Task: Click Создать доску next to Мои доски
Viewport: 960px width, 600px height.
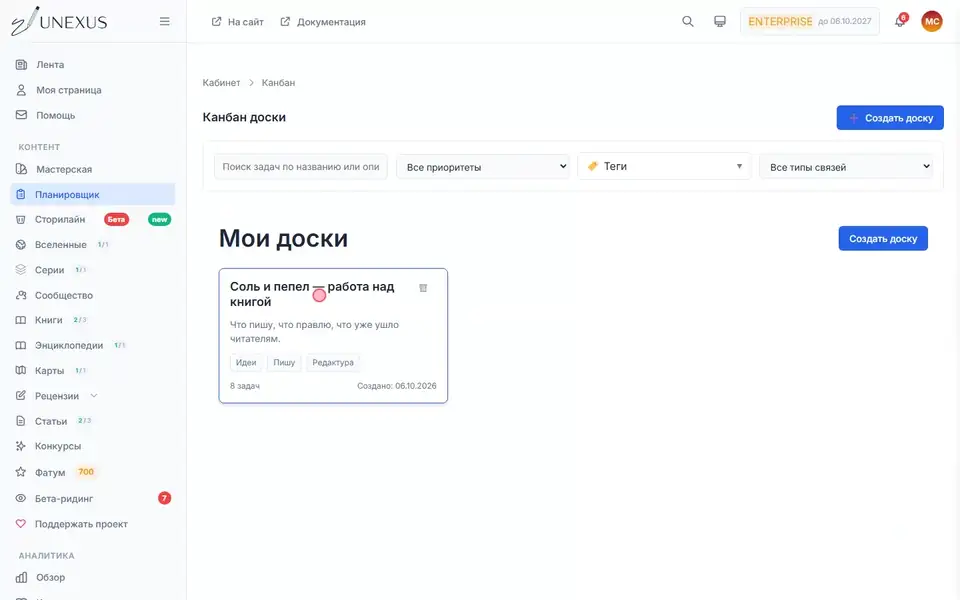Action: pyautogui.click(x=883, y=238)
